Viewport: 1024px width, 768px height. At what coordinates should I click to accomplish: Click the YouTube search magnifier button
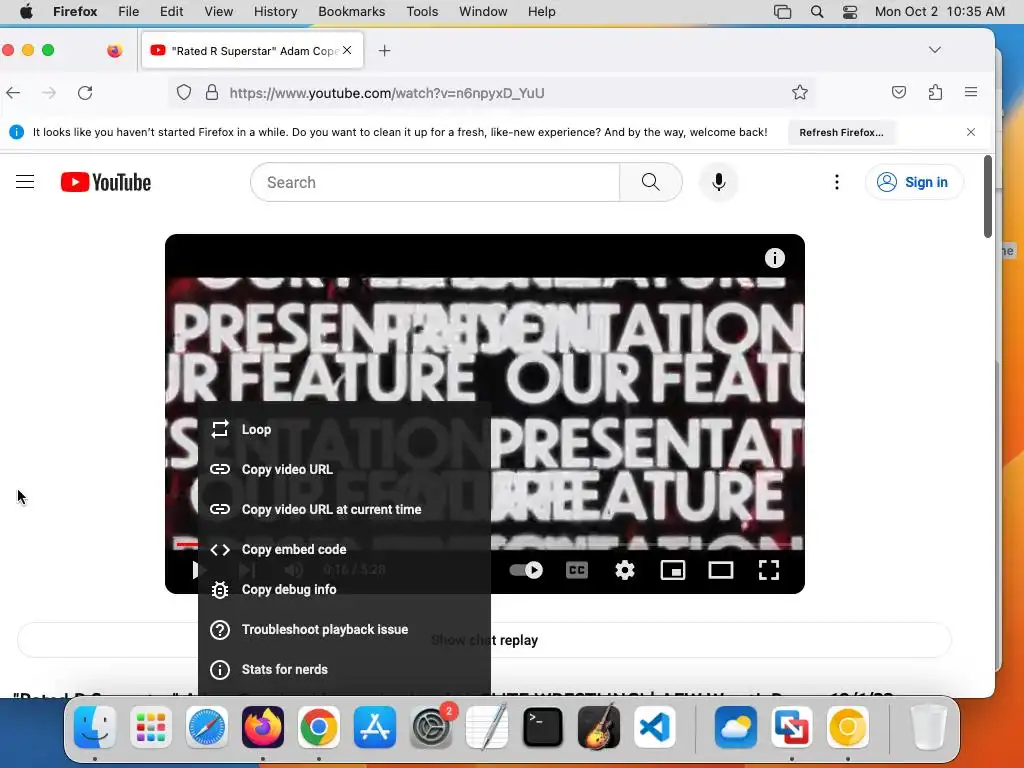point(650,182)
